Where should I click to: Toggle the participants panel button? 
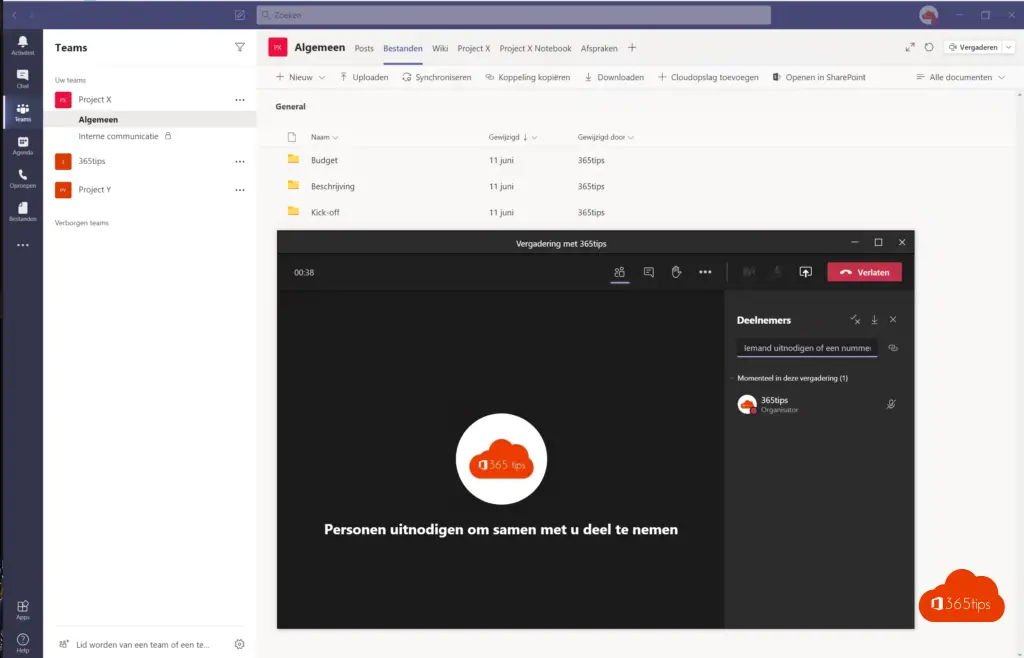[620, 272]
